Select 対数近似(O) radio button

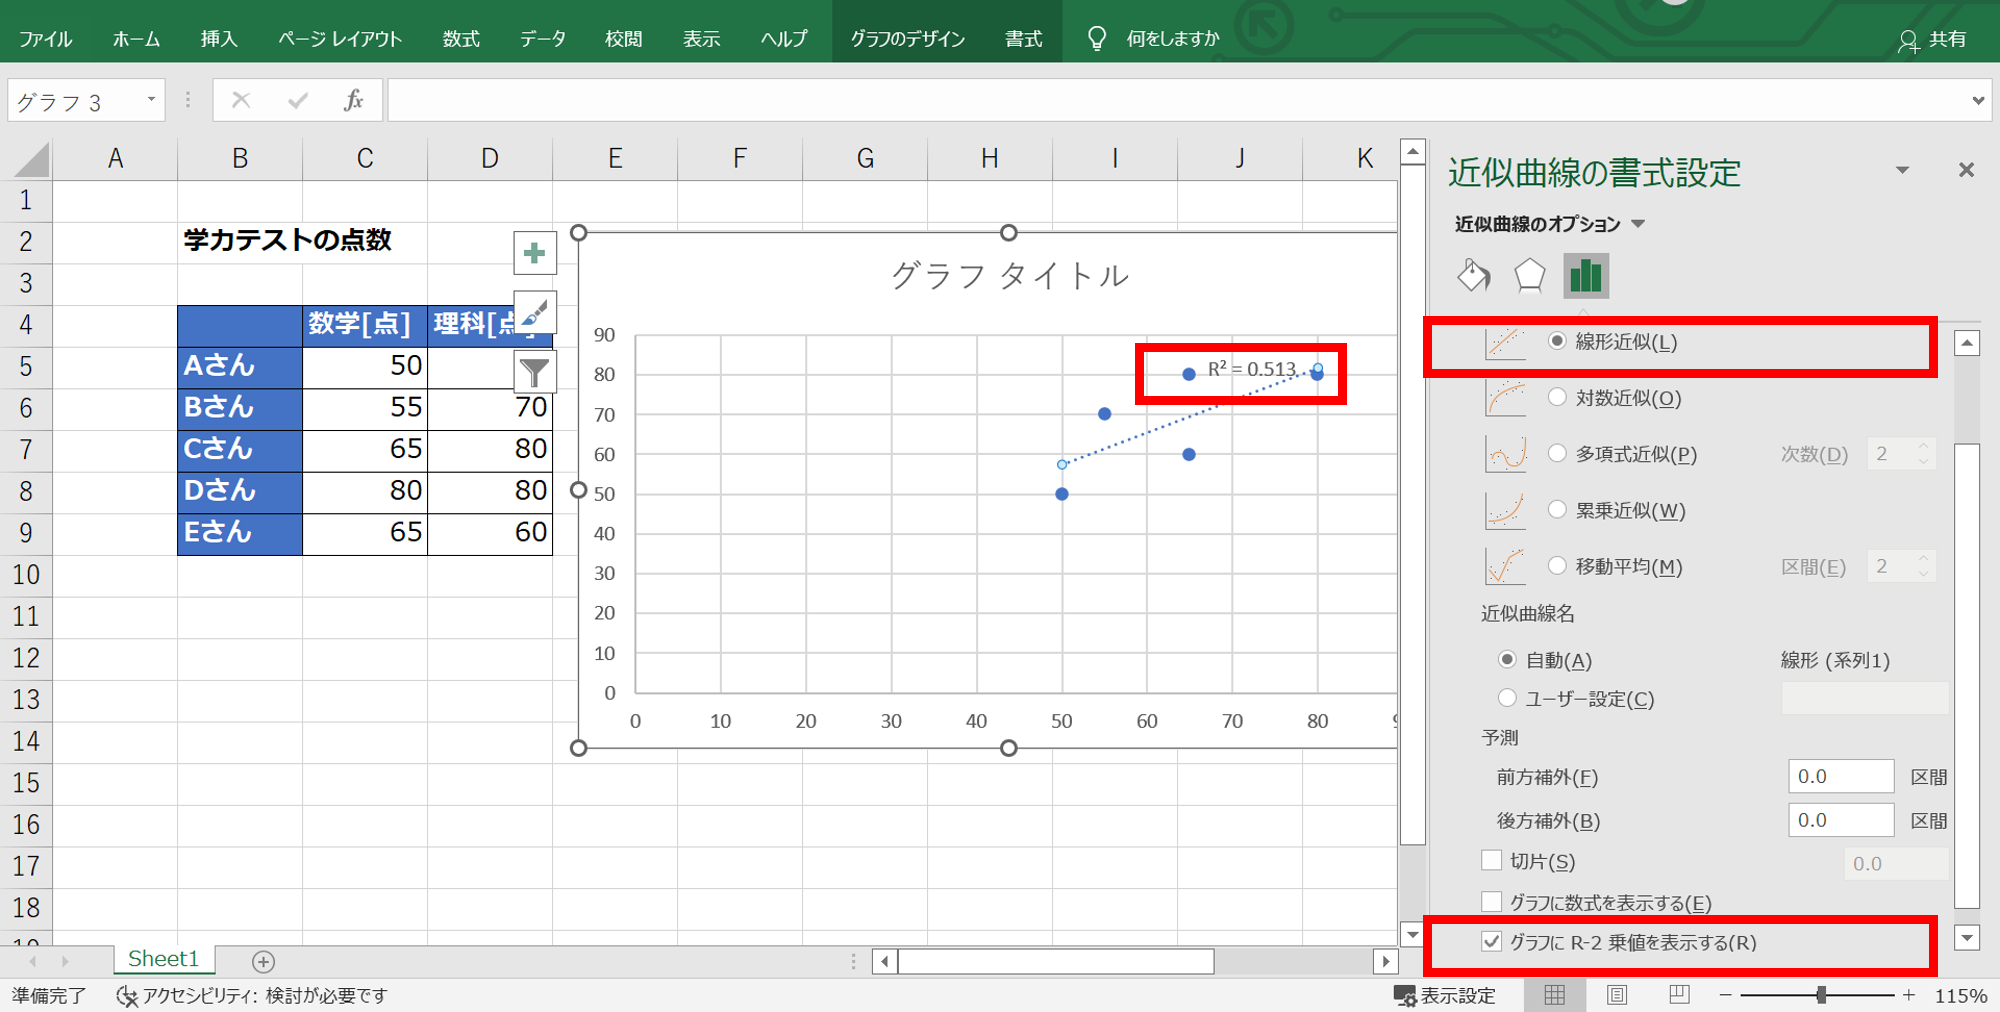(x=1557, y=397)
